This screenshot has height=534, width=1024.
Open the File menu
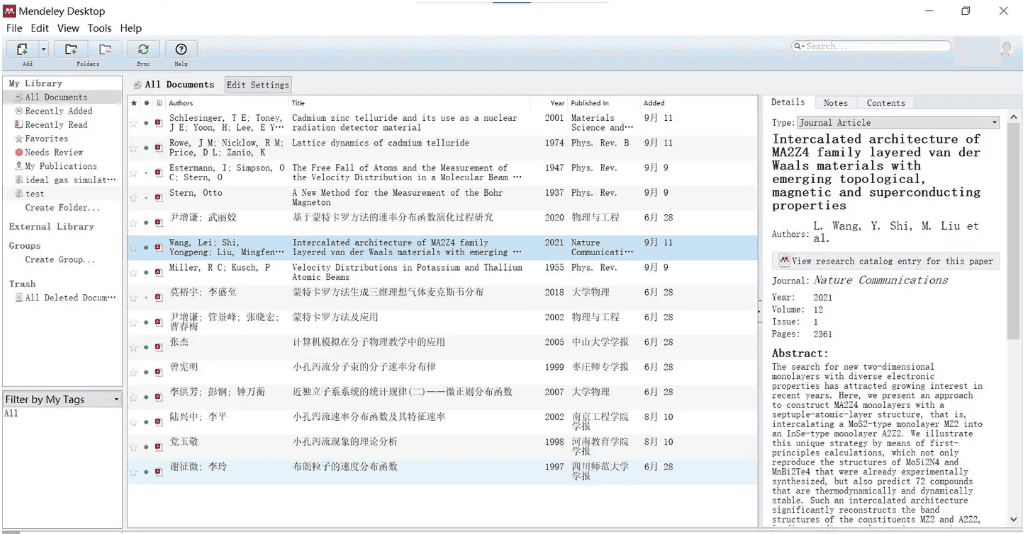[x=14, y=28]
